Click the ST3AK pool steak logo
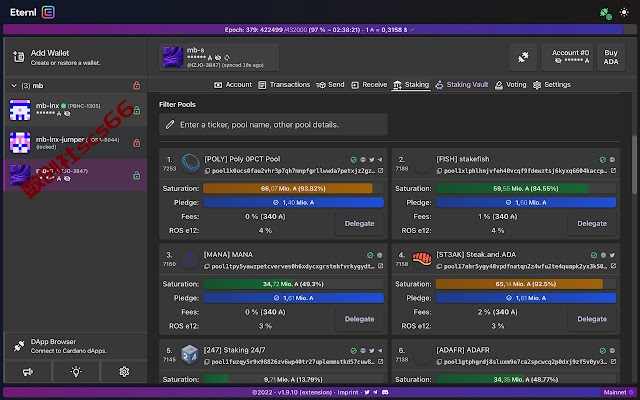Image resolution: width=640 pixels, height=400 pixels. coord(422,259)
